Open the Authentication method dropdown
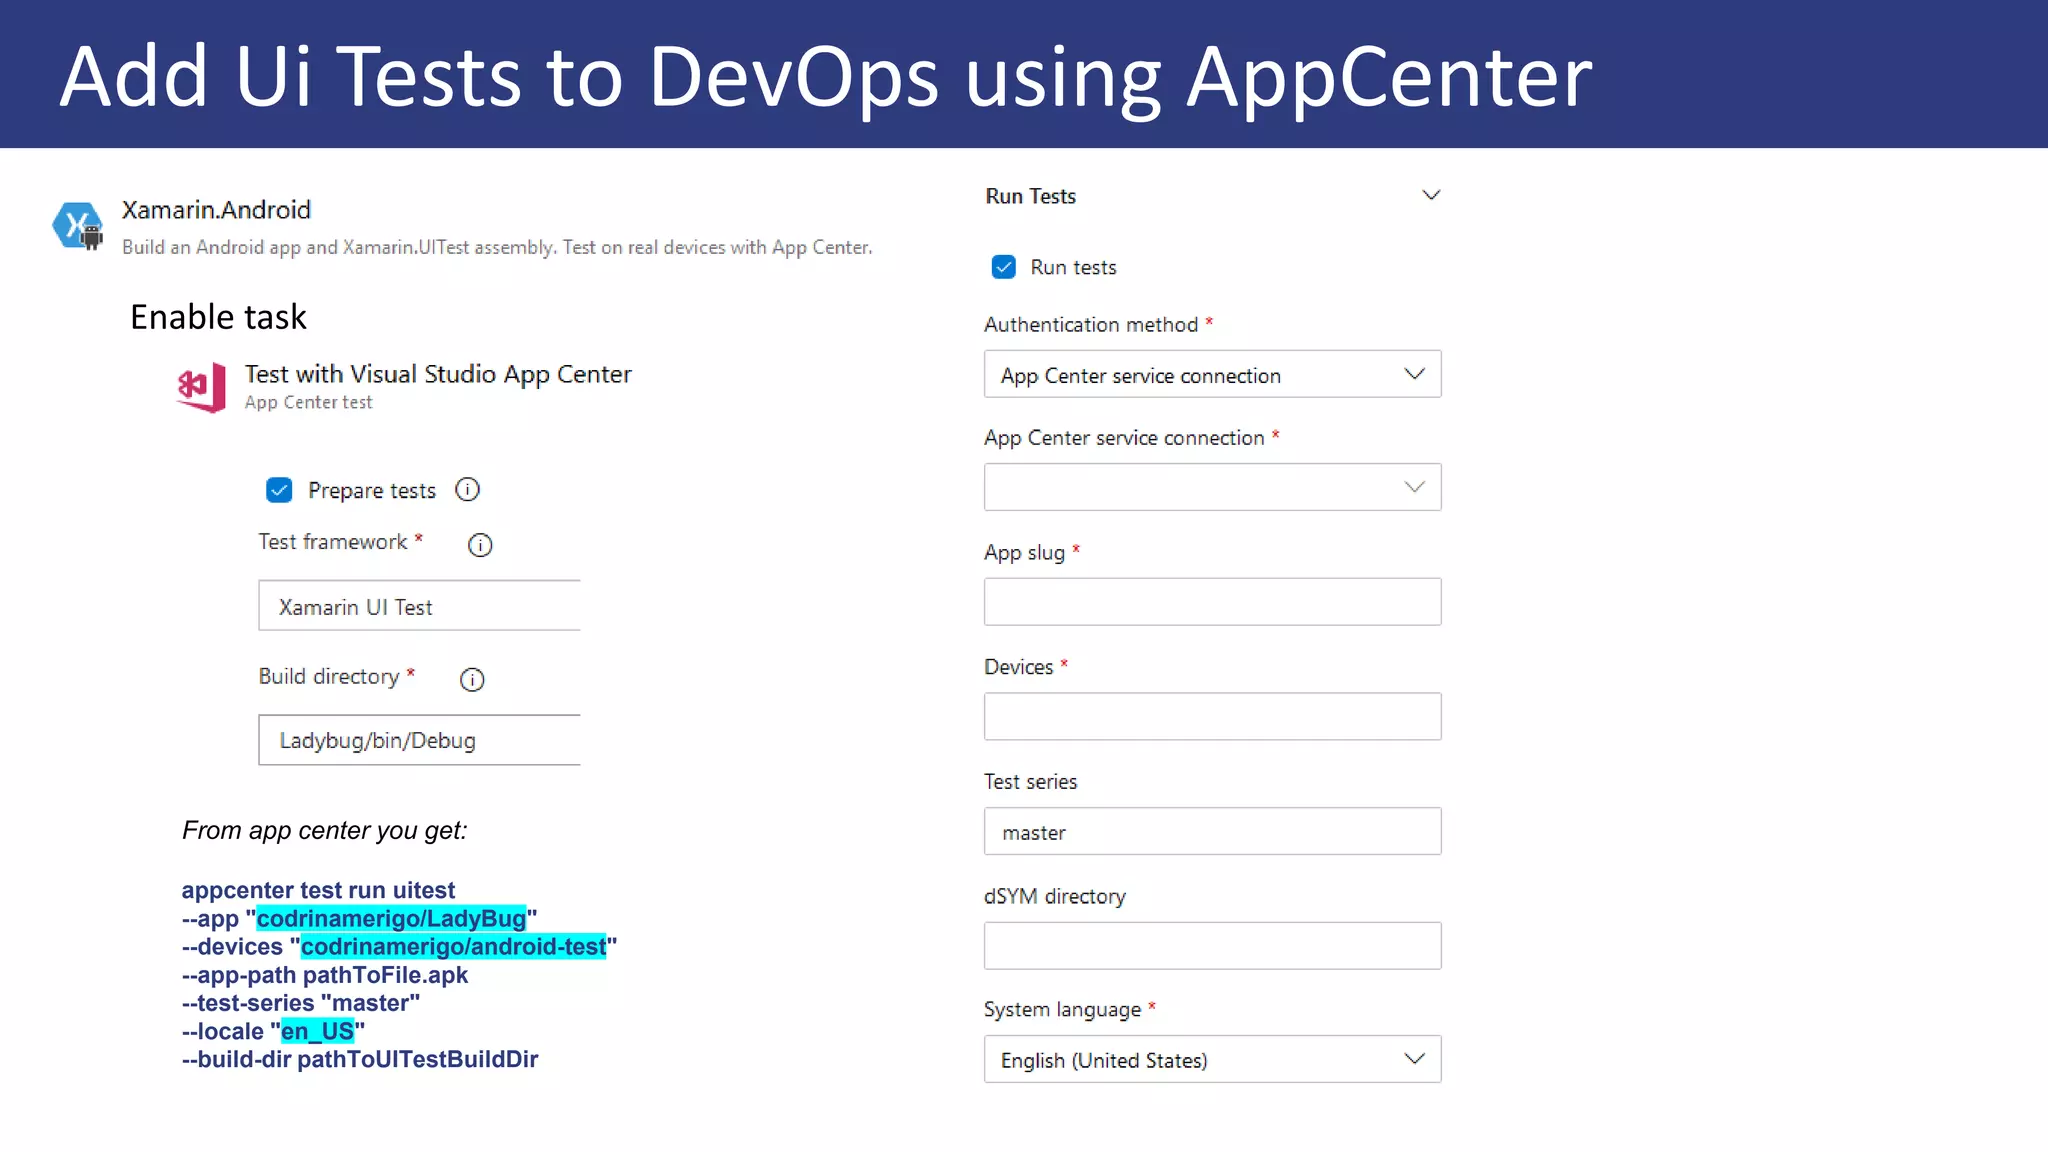Viewport: 2048px width, 1152px height. coord(1212,374)
